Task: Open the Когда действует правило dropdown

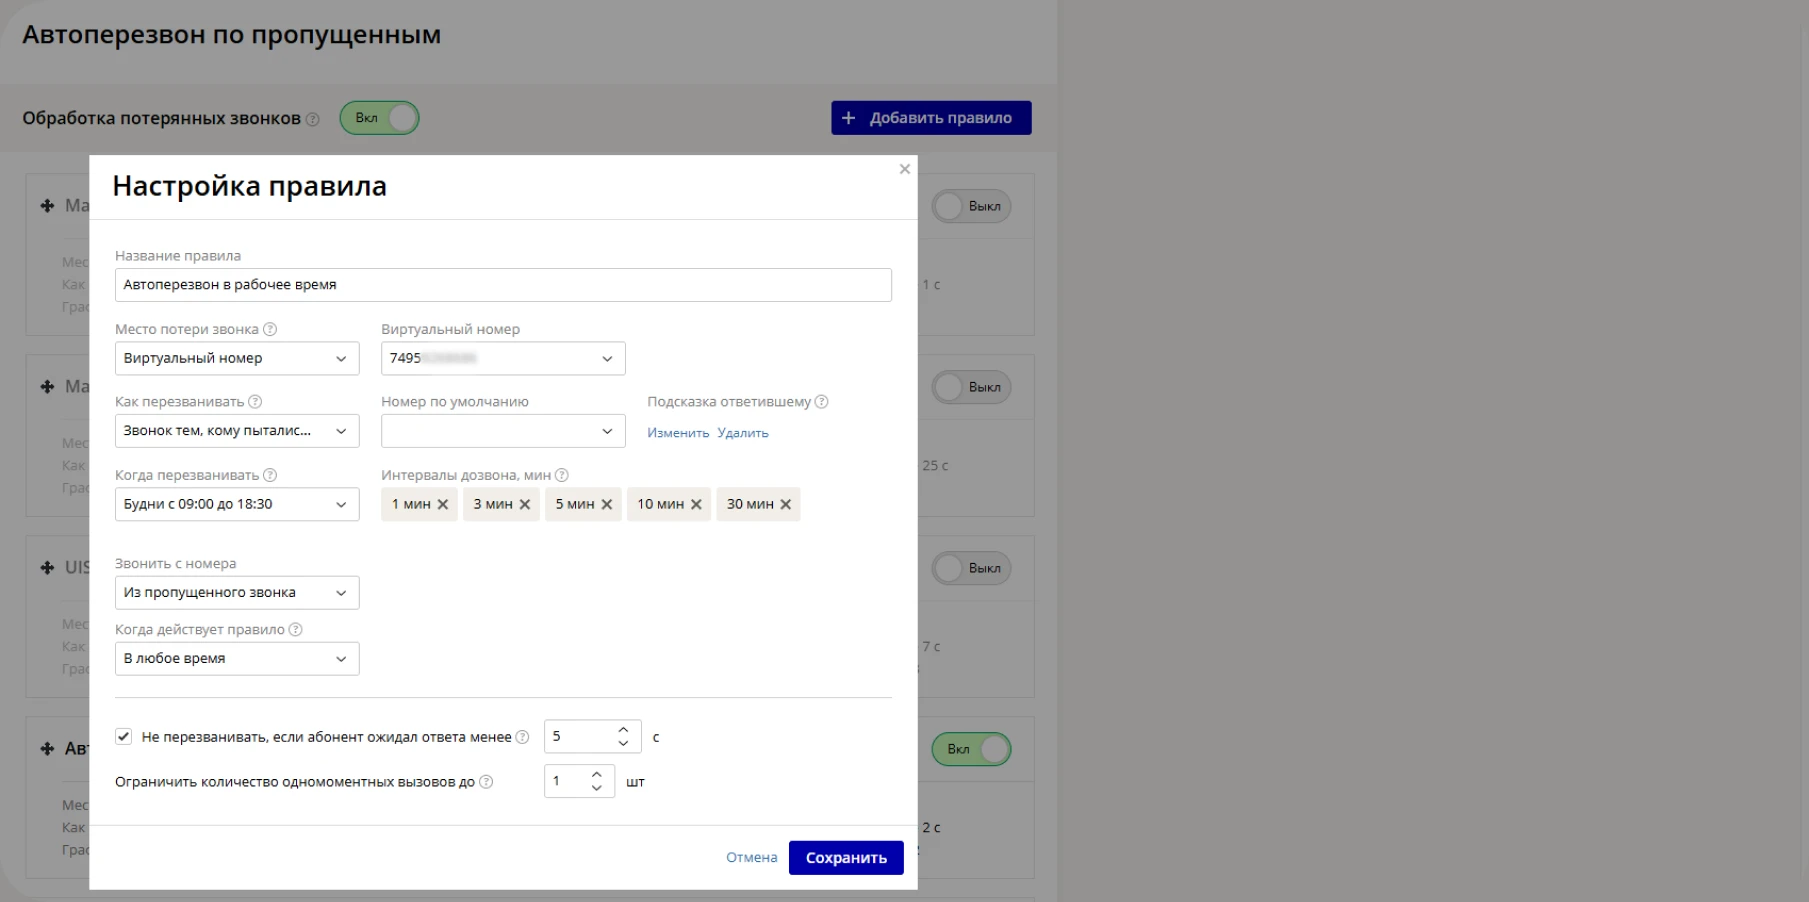Action: [x=237, y=659]
